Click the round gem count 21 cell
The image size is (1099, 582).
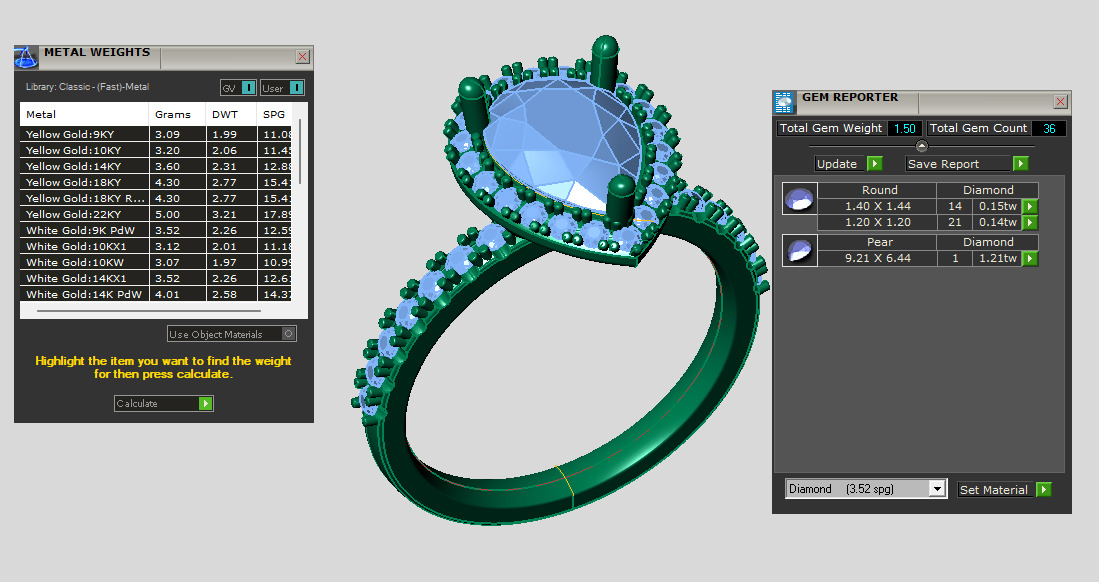pyautogui.click(x=955, y=222)
